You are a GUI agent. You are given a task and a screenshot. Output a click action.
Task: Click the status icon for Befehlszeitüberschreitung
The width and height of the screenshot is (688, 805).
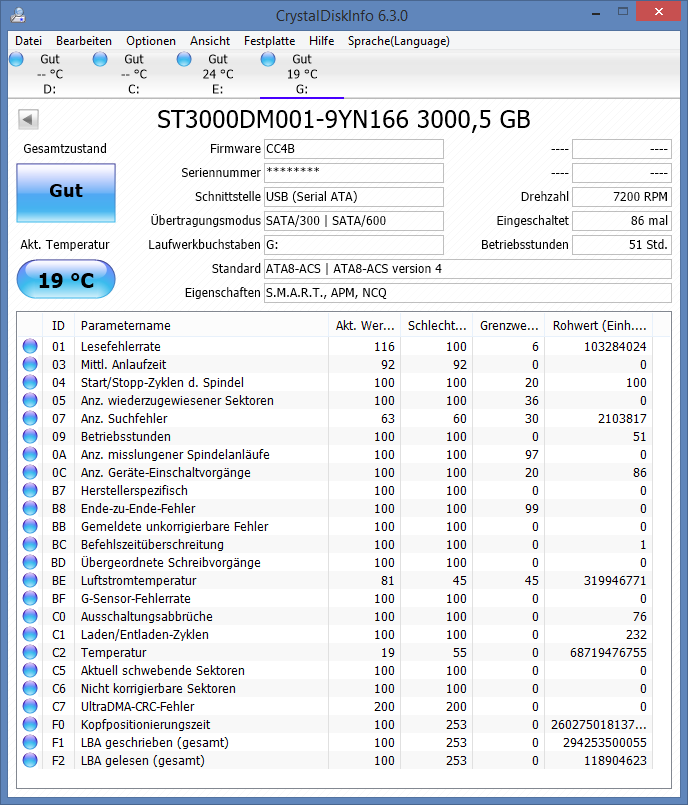tap(30, 544)
